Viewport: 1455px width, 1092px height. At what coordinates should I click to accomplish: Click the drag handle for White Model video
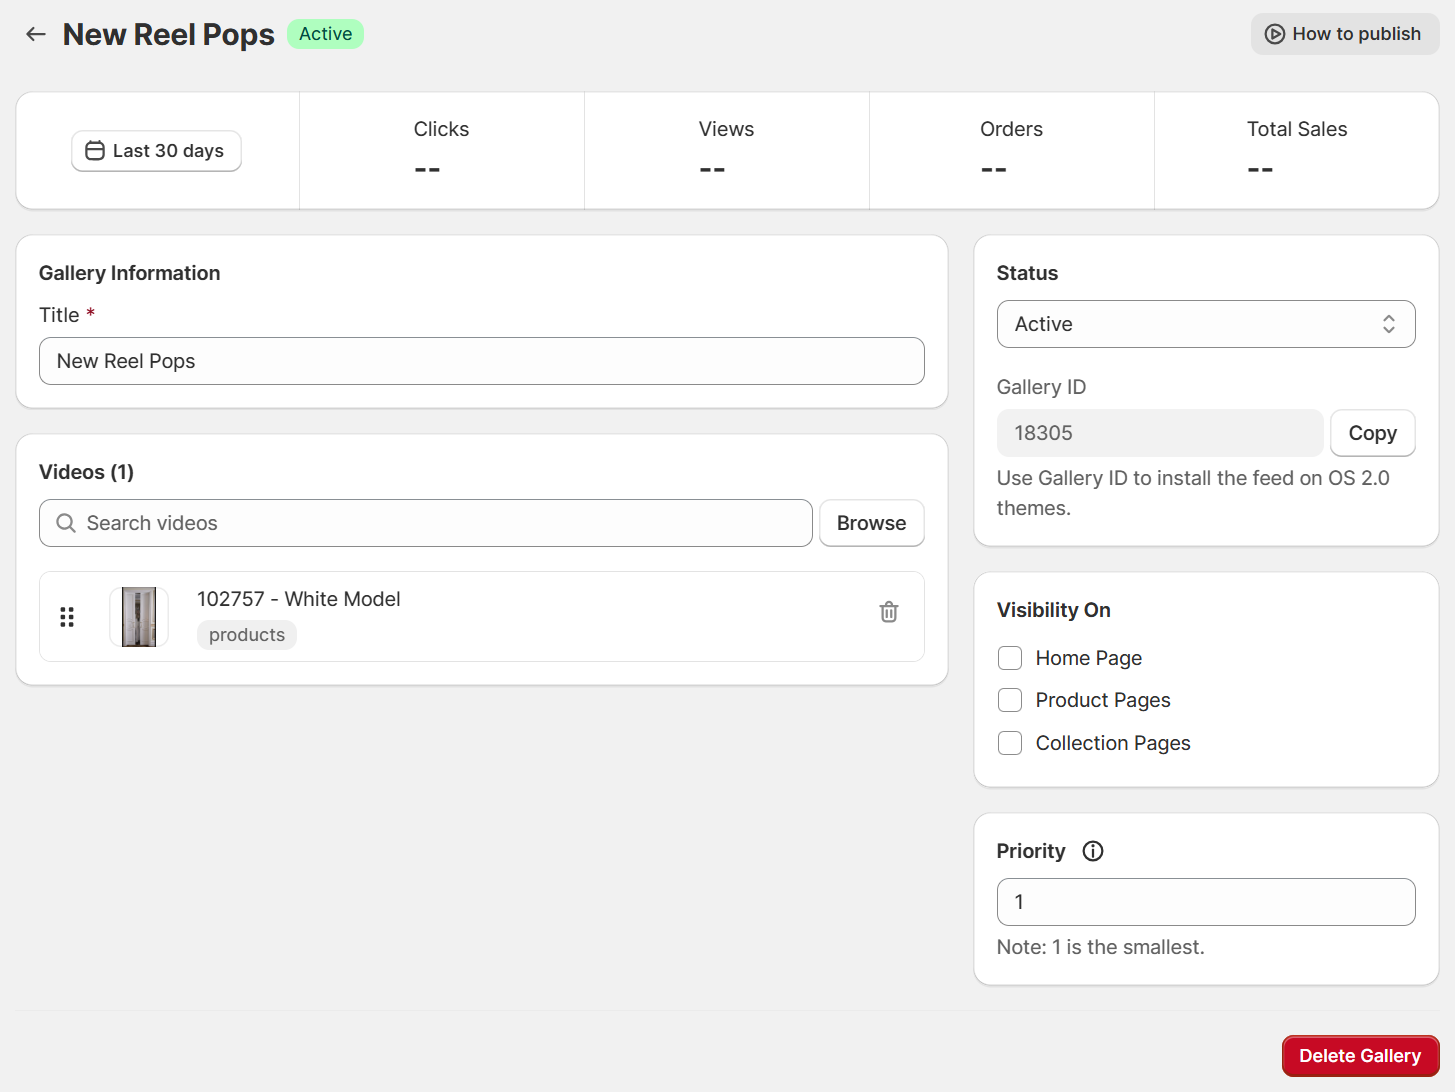[67, 617]
